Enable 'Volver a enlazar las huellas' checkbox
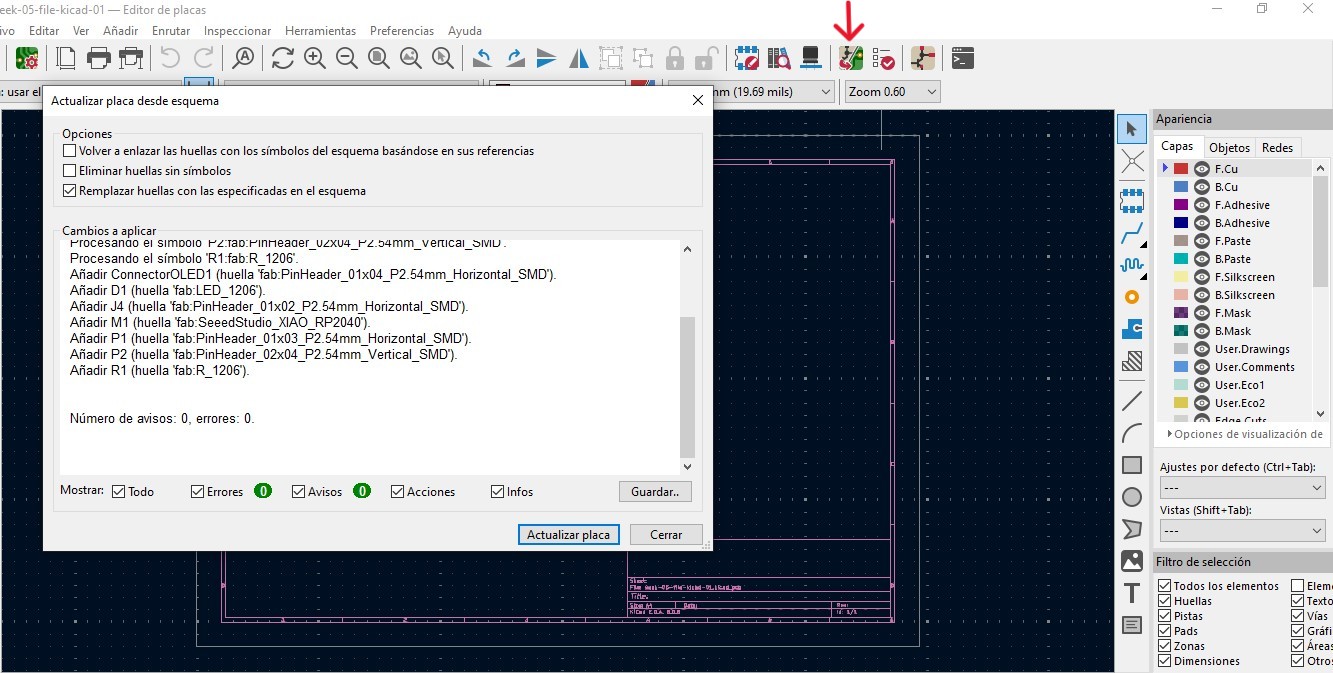Image resolution: width=1333 pixels, height=673 pixels. point(69,151)
